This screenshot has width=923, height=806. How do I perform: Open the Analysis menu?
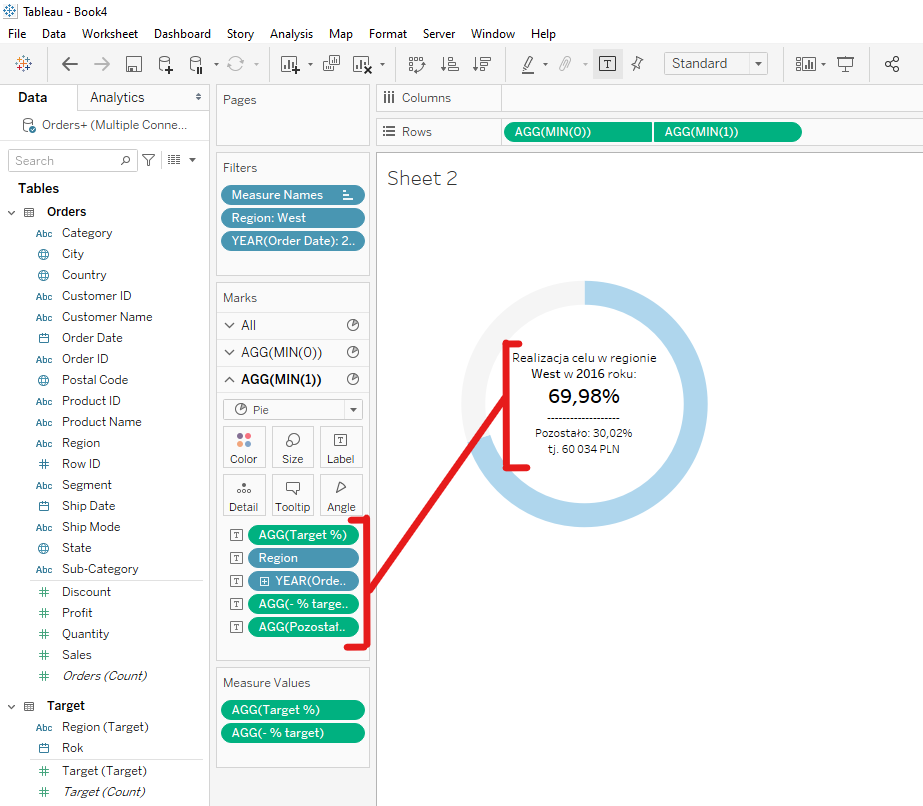click(x=291, y=34)
